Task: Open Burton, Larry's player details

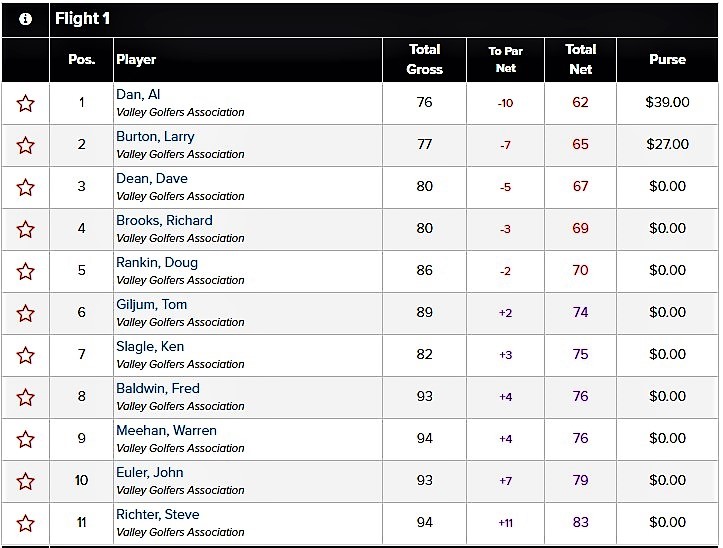Action: click(x=155, y=137)
